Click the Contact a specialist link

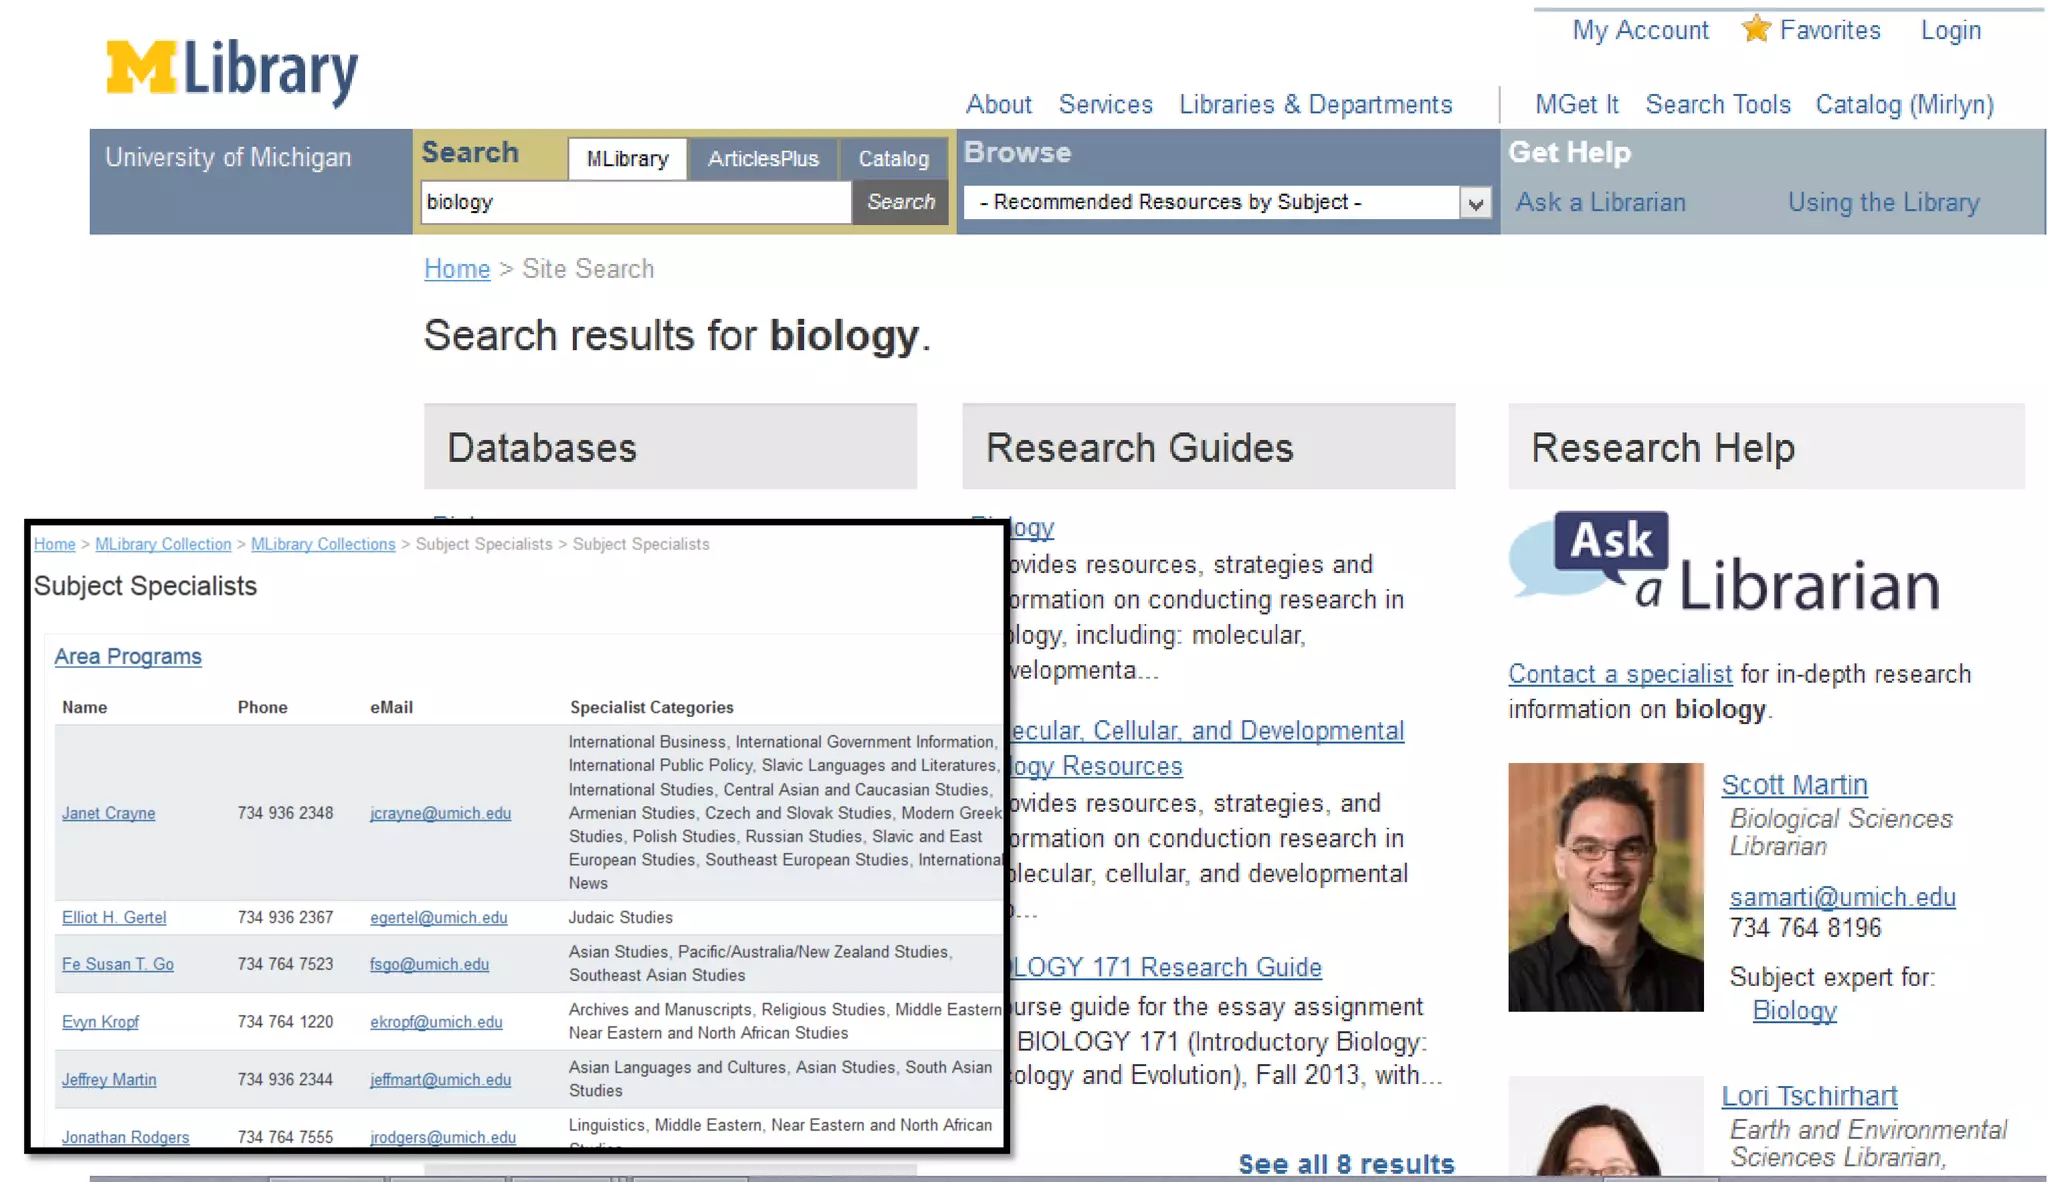(x=1619, y=674)
